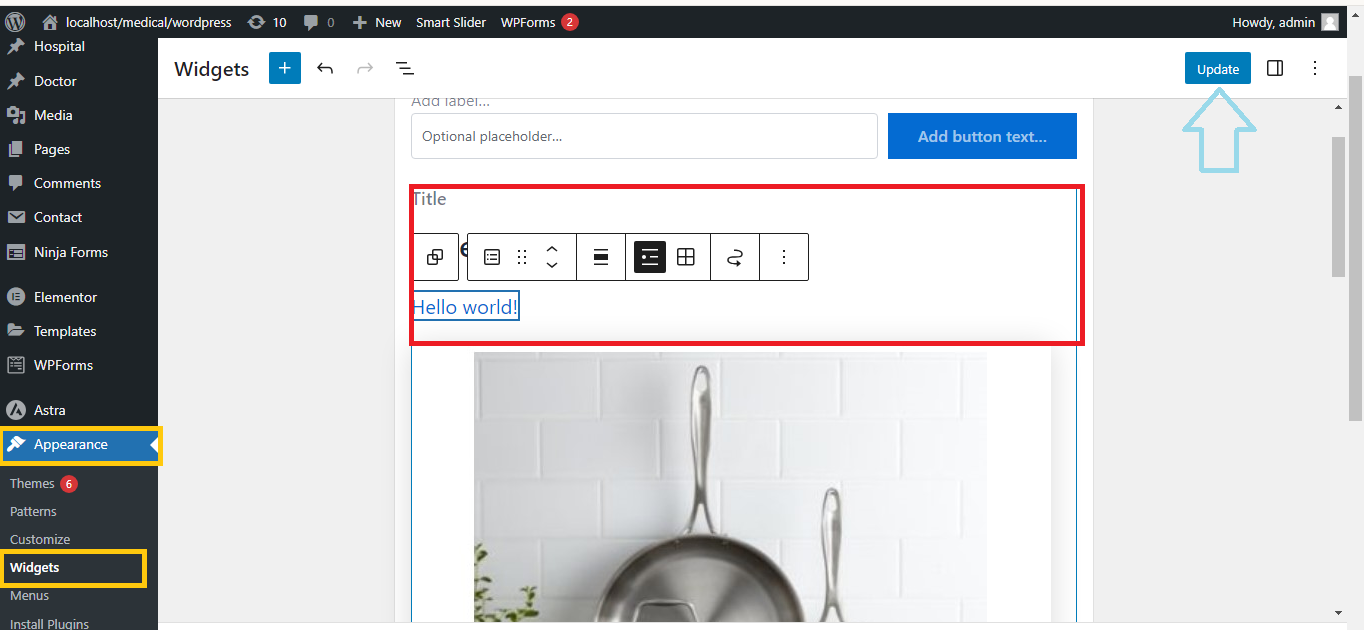Open the block alignment options

click(x=601, y=257)
